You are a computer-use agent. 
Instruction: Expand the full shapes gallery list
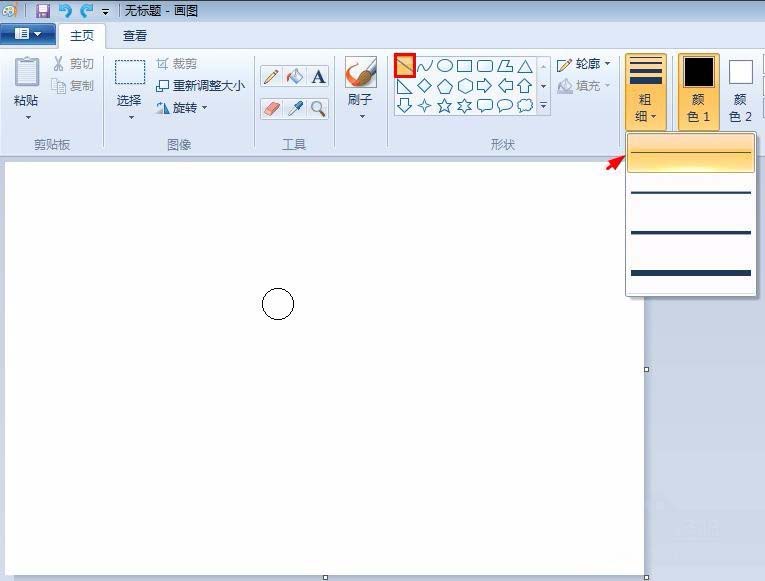(x=544, y=105)
